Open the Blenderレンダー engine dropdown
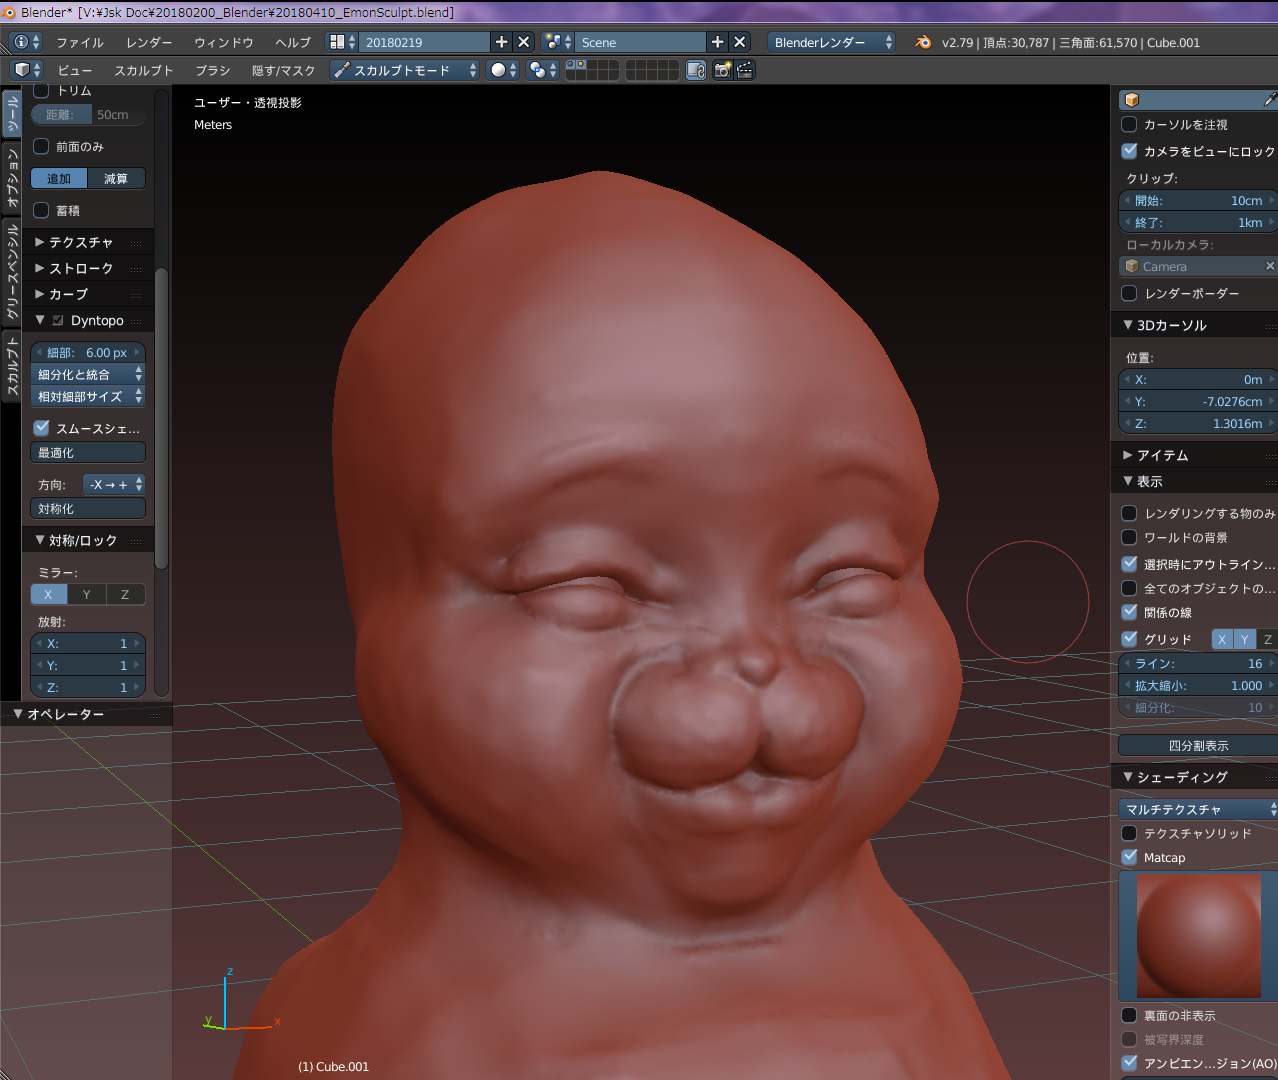This screenshot has width=1278, height=1080. (832, 42)
